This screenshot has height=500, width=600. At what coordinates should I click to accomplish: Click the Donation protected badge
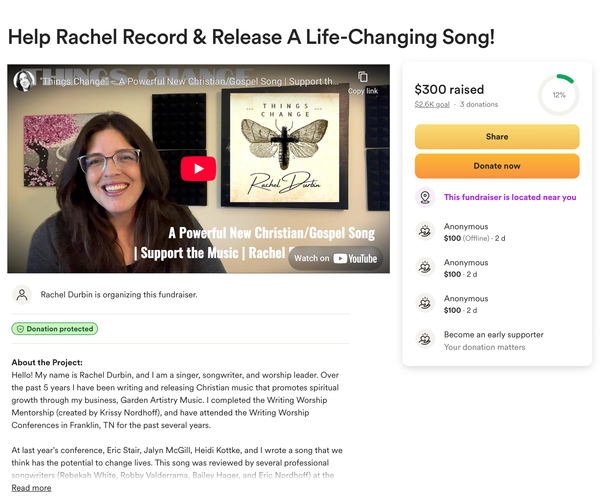pyautogui.click(x=55, y=329)
